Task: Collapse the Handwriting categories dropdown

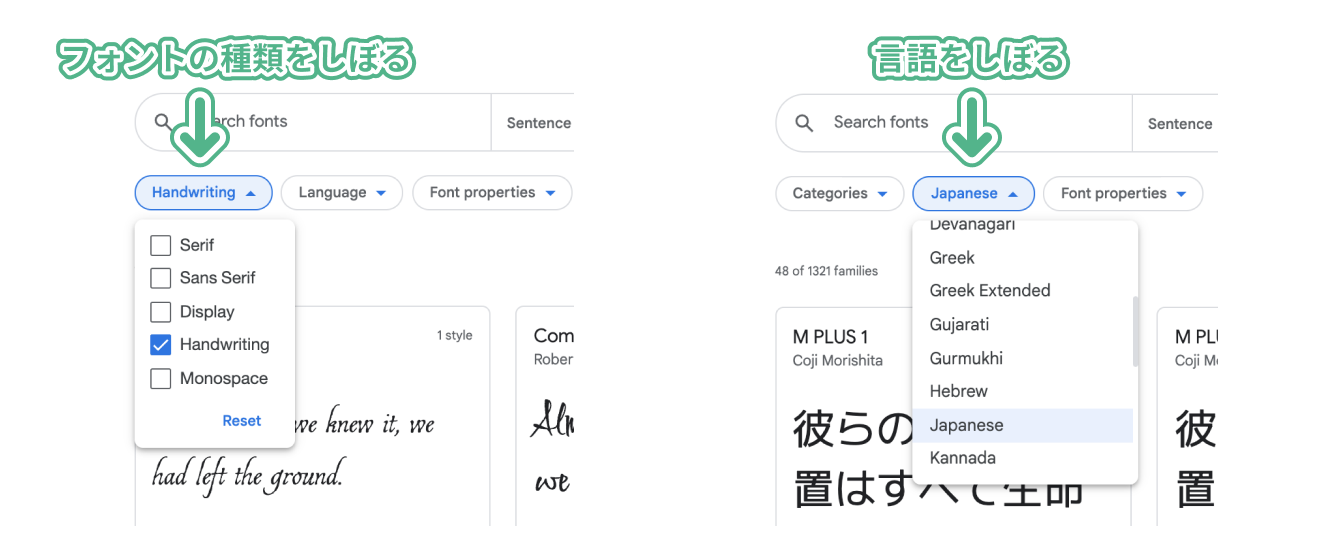Action: click(204, 192)
